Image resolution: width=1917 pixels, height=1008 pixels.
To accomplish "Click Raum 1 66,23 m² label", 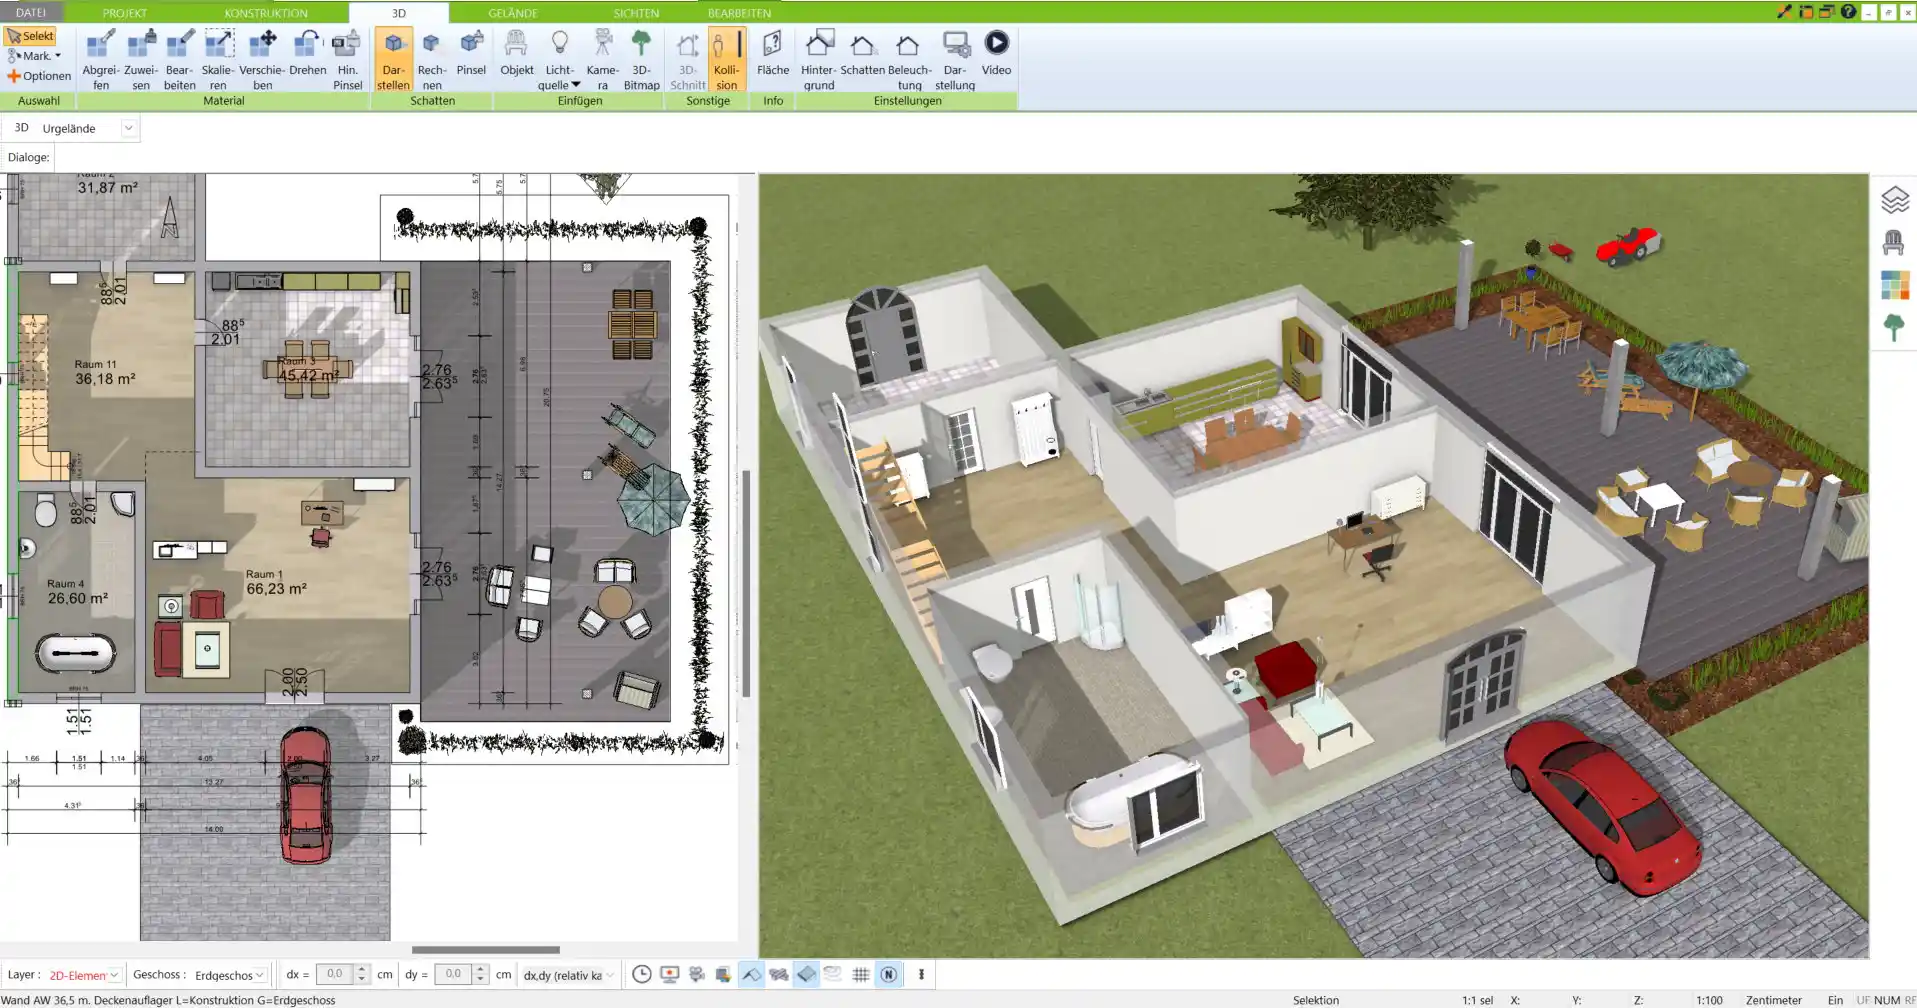I will pos(276,583).
